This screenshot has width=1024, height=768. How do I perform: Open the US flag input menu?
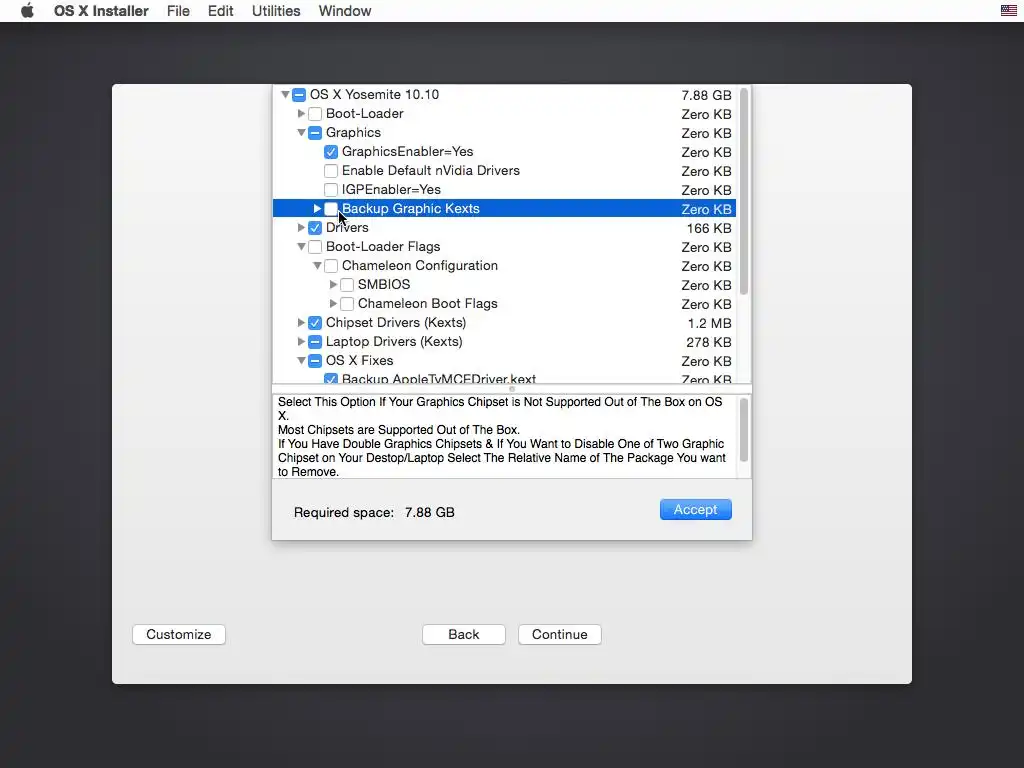[1008, 10]
